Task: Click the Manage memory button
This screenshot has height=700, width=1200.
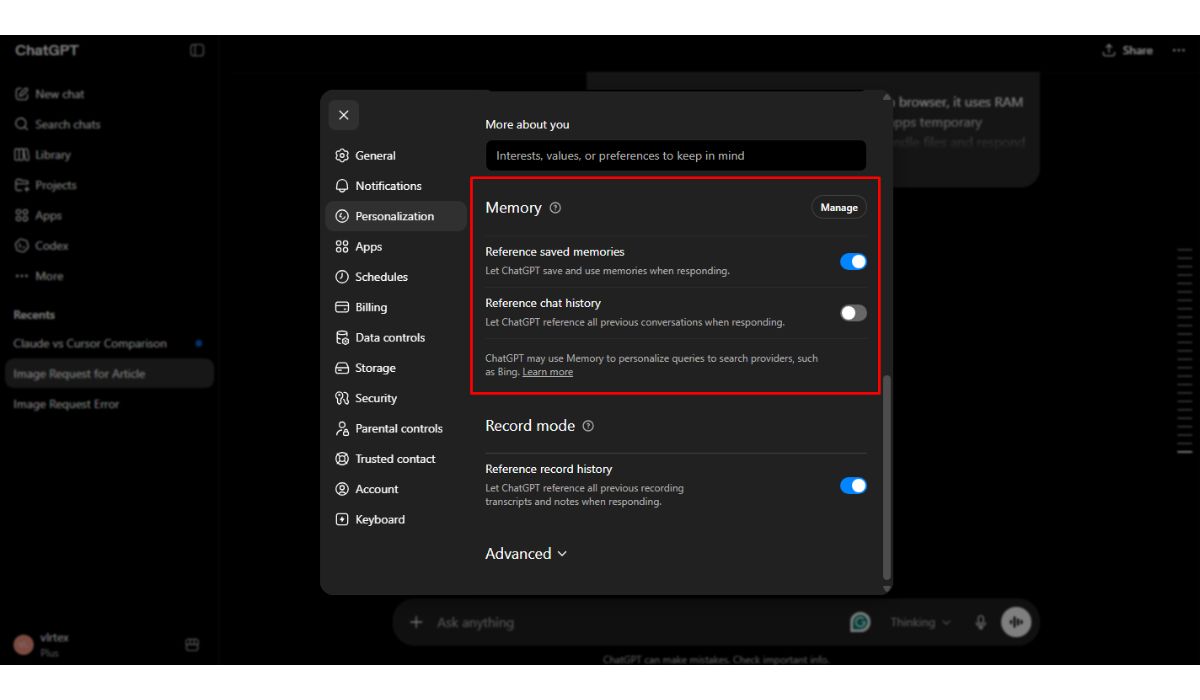Action: click(839, 207)
